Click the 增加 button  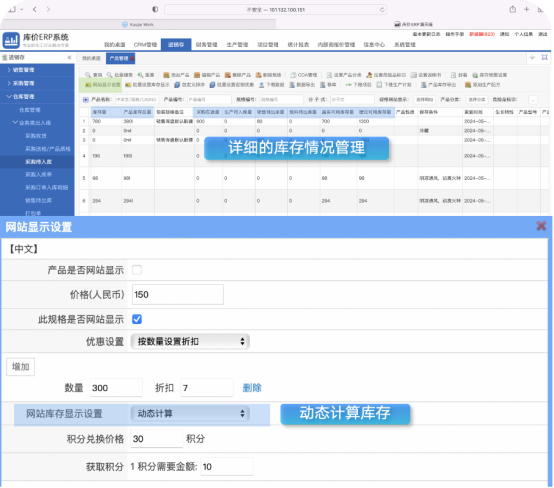coord(20,367)
